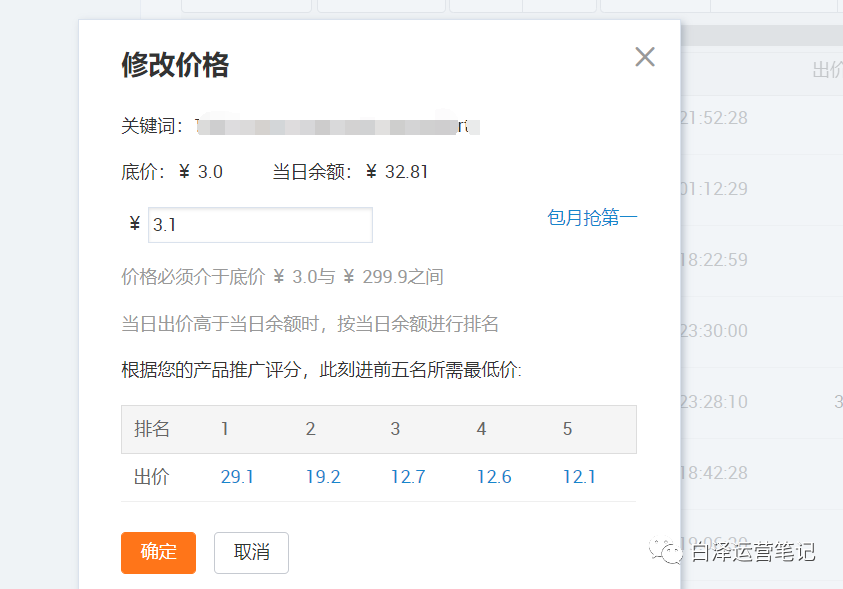Select rank 2 bid price 19.2
843x589 pixels.
(323, 477)
